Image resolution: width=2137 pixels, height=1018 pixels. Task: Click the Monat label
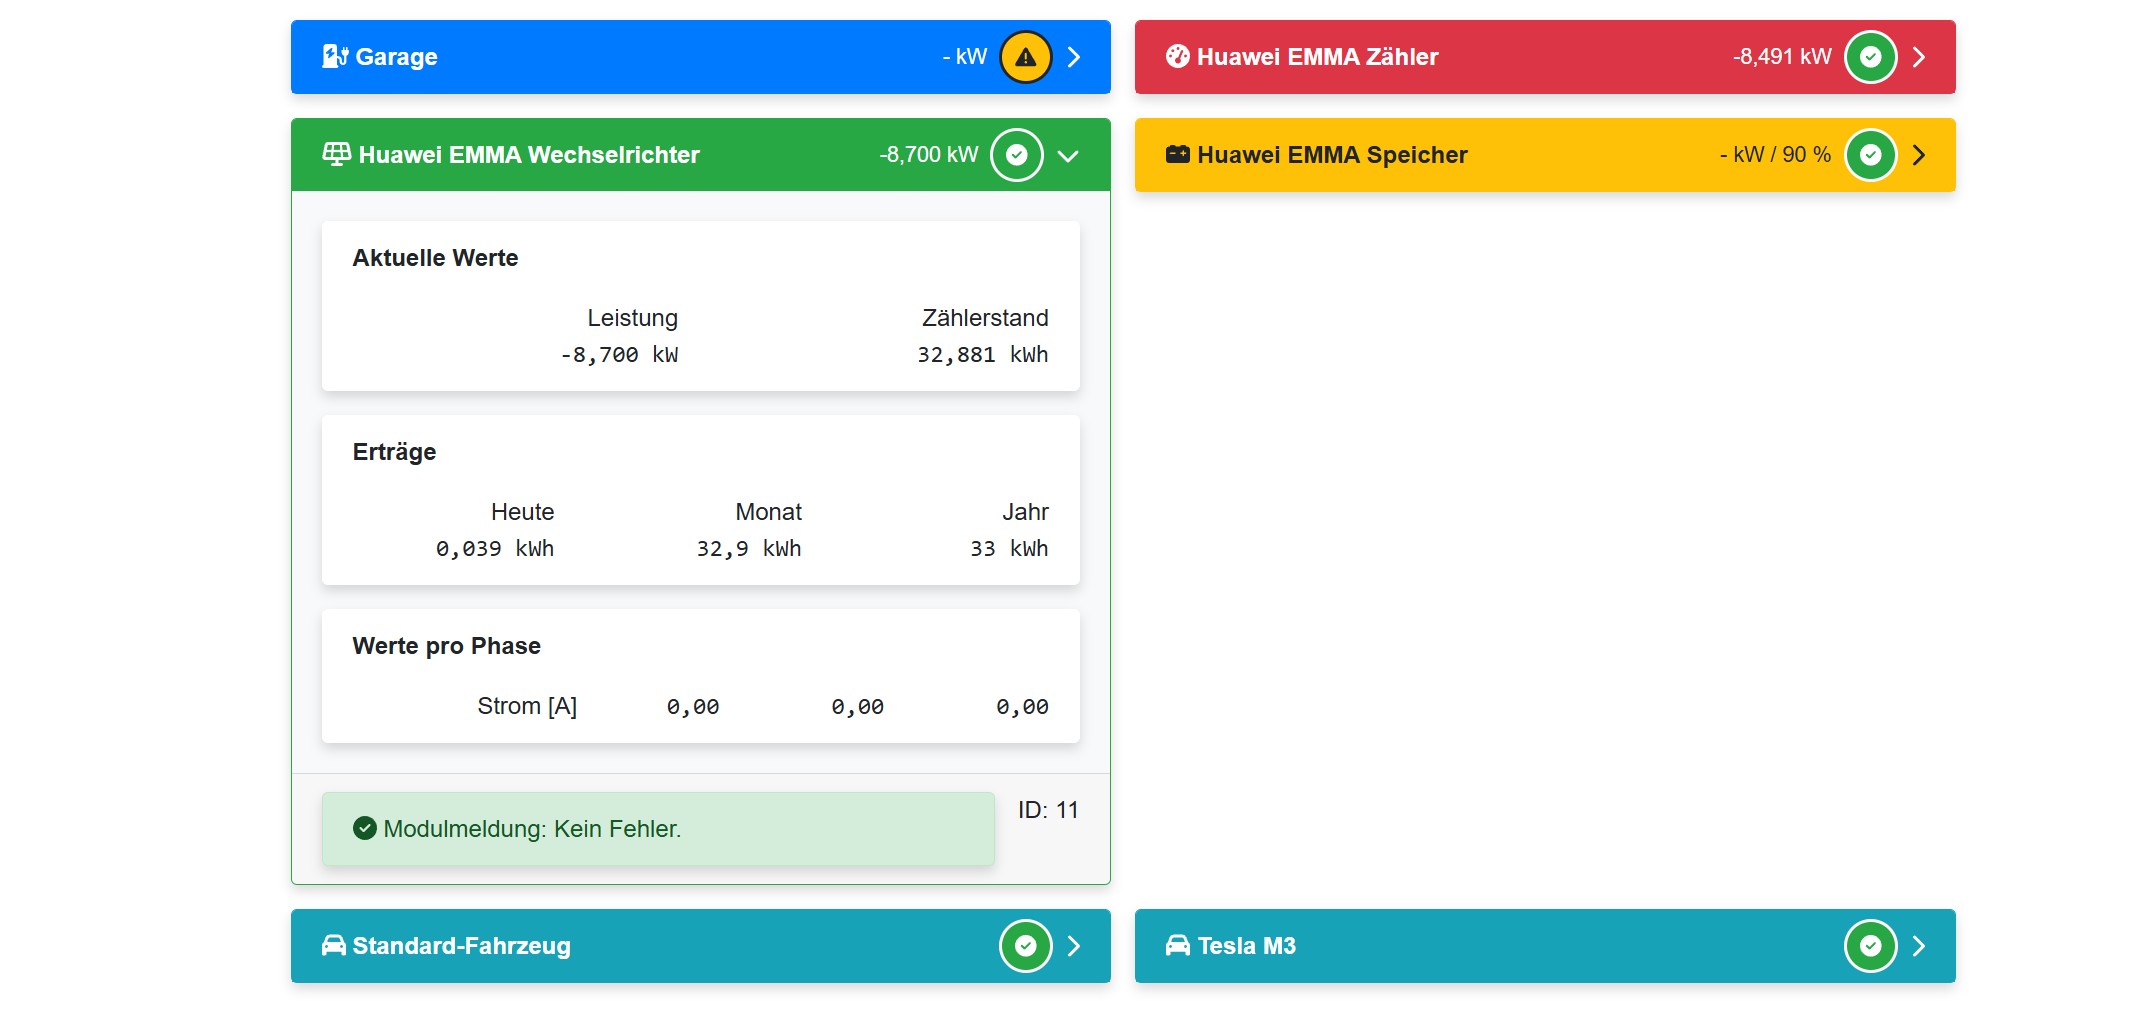pyautogui.click(x=768, y=512)
